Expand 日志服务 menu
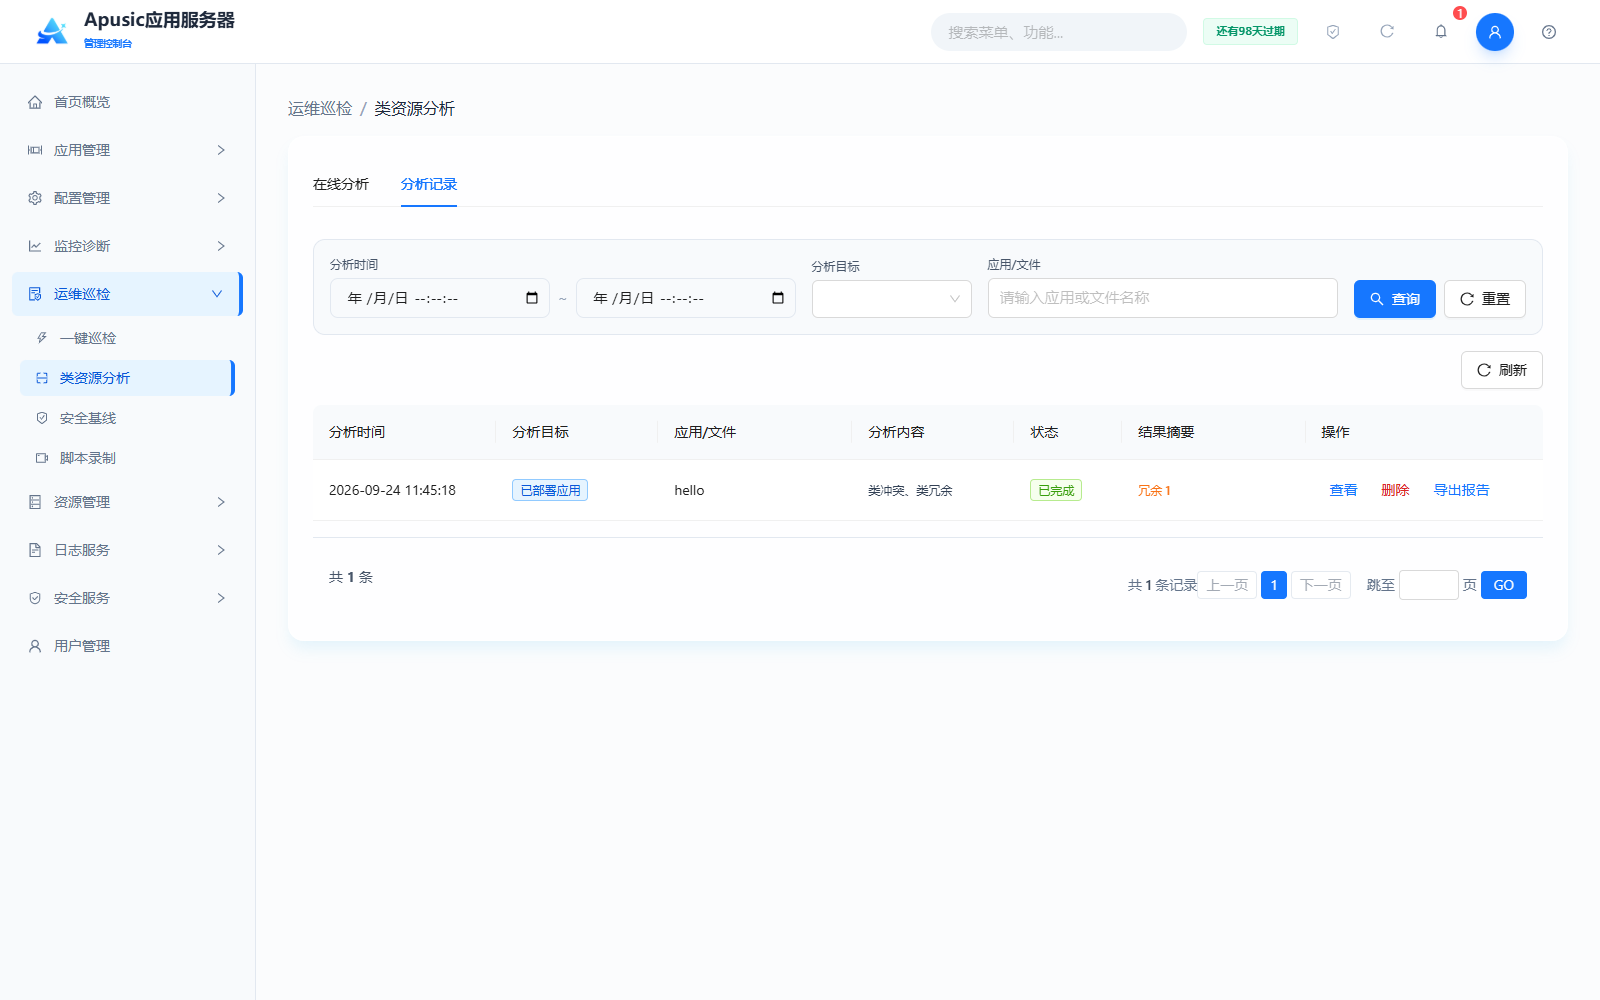This screenshot has height=1000, width=1600. point(127,550)
